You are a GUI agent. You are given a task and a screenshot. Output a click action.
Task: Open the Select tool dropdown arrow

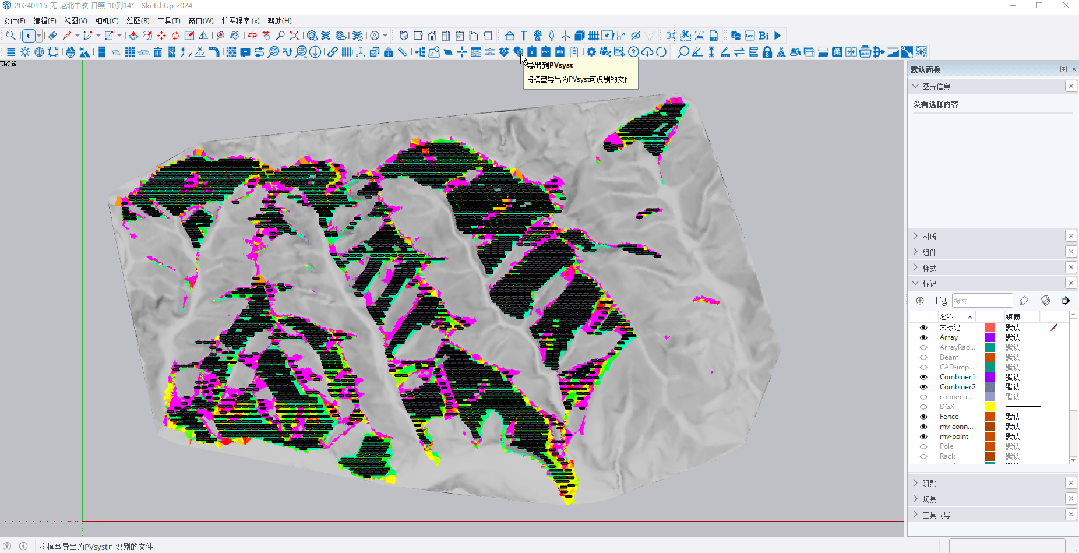click(x=39, y=36)
